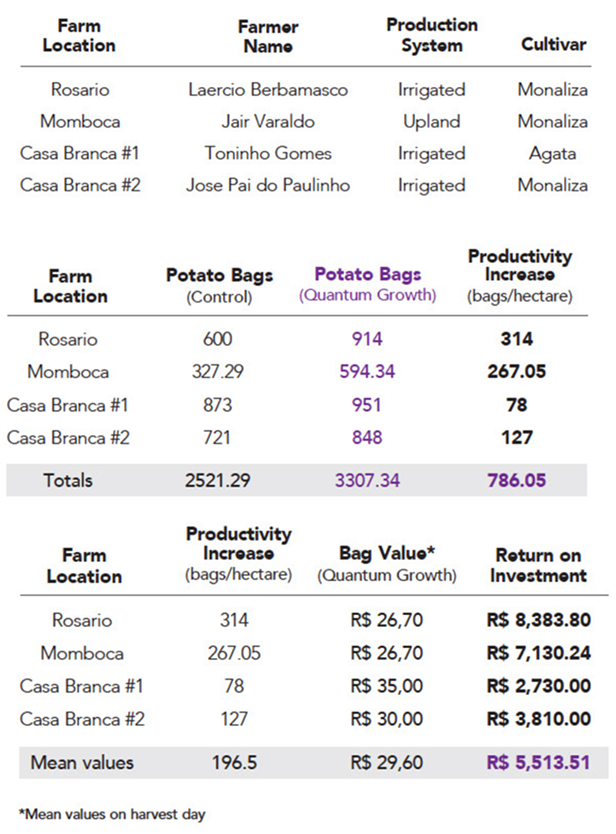This screenshot has width=616, height=834.
Task: Click the Agata cultivar cell
Action: click(x=553, y=154)
